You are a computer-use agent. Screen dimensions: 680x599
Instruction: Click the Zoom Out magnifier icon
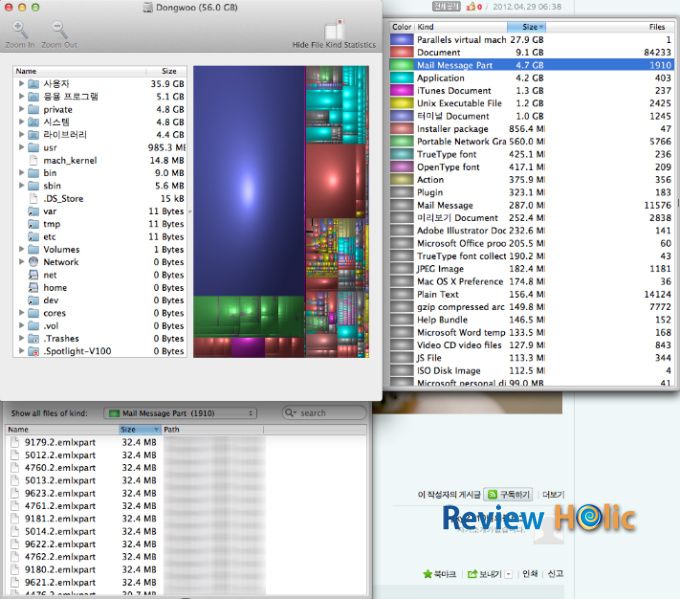click(x=59, y=29)
